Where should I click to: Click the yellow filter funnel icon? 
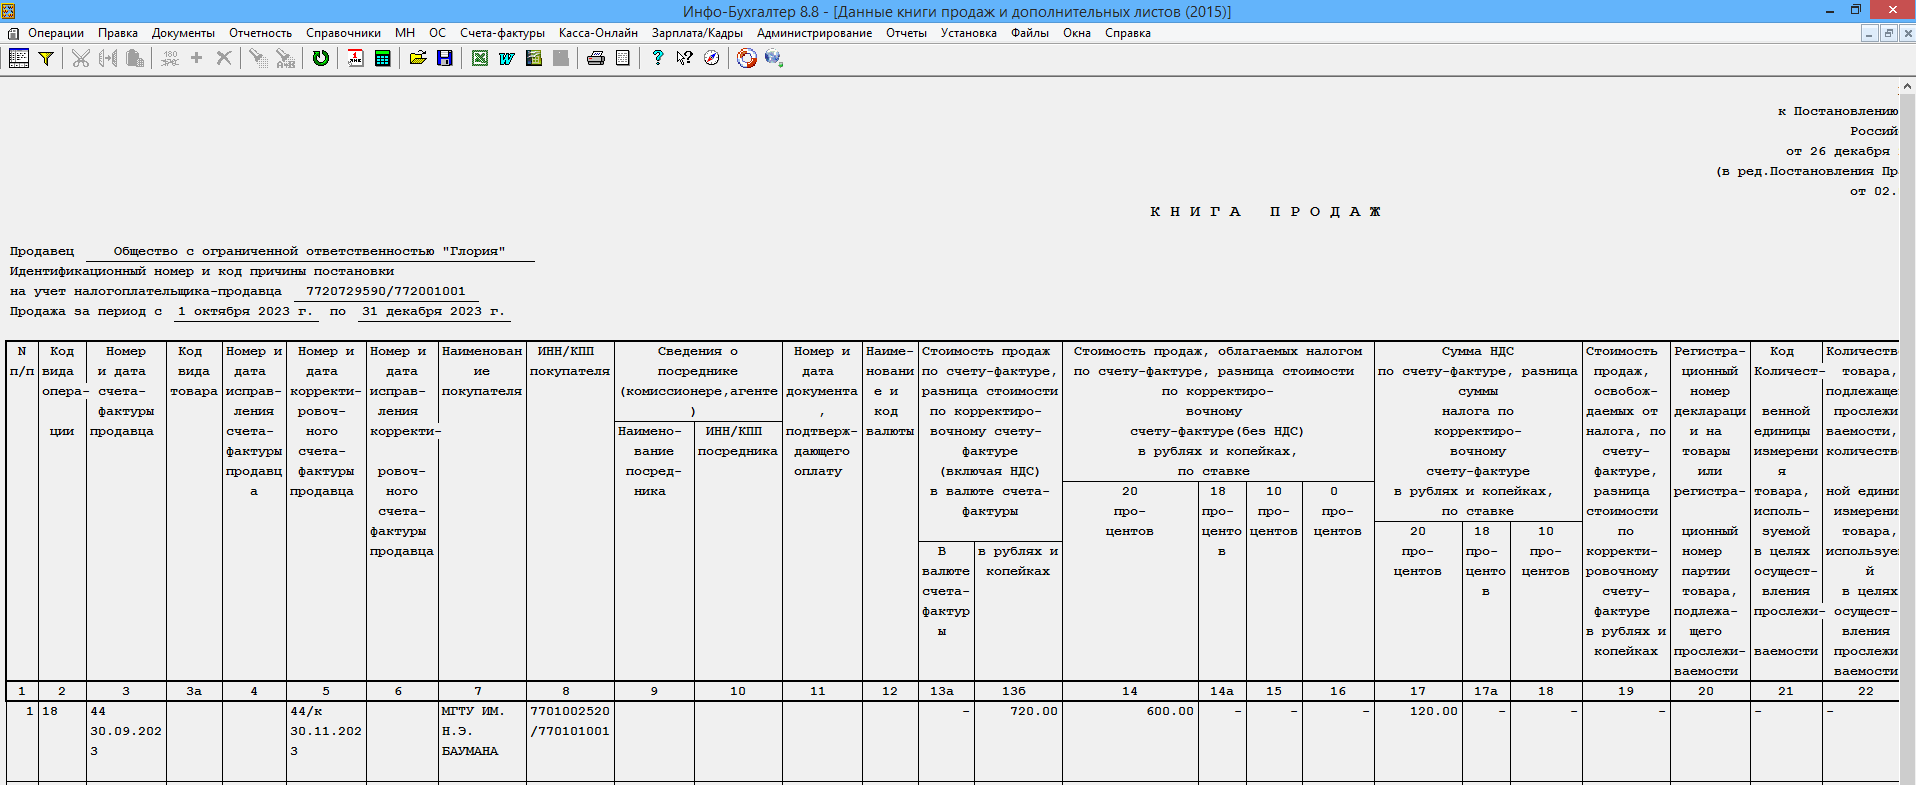click(x=46, y=58)
